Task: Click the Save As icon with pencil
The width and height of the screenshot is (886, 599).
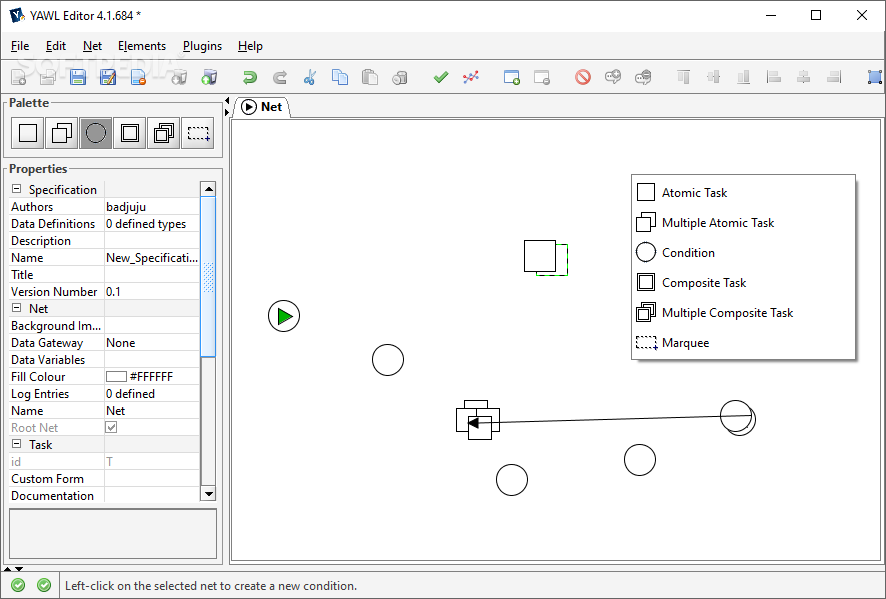Action: tap(108, 77)
